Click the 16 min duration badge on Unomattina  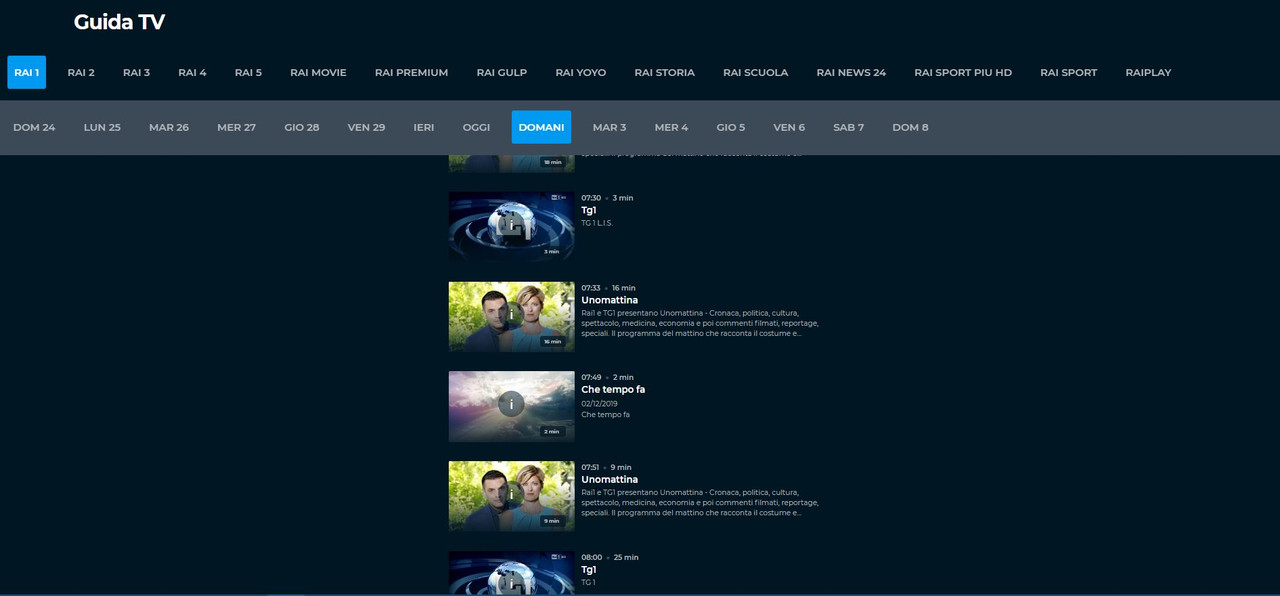click(552, 341)
